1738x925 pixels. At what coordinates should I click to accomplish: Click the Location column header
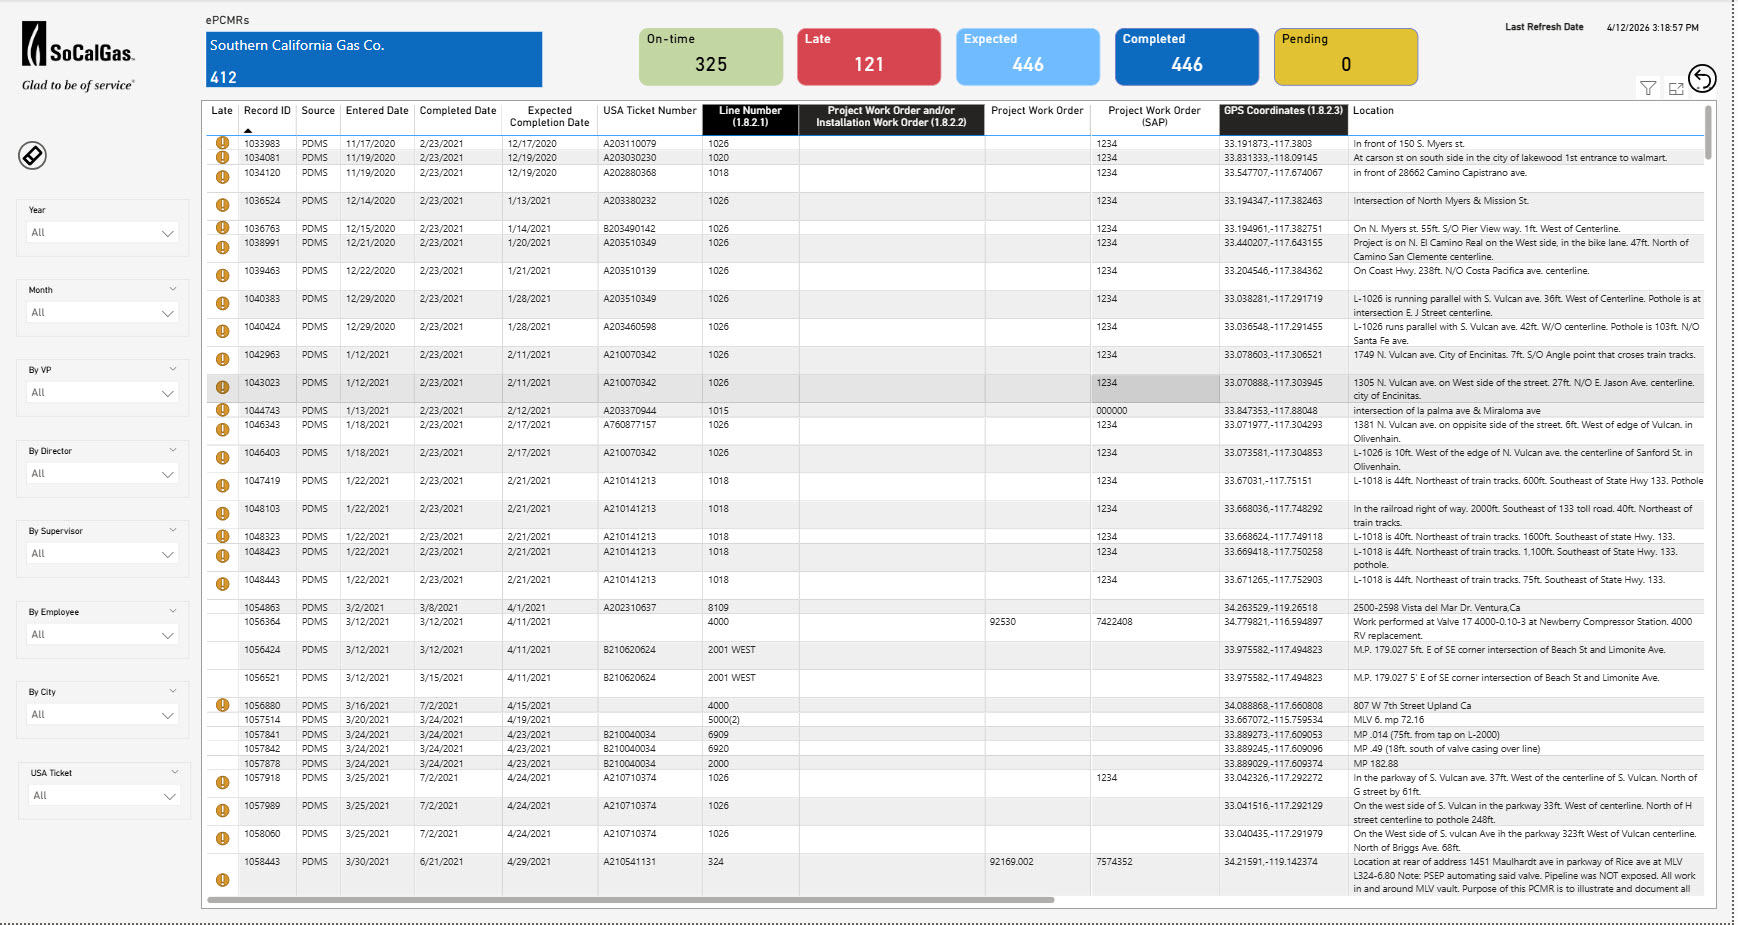pyautogui.click(x=1373, y=111)
